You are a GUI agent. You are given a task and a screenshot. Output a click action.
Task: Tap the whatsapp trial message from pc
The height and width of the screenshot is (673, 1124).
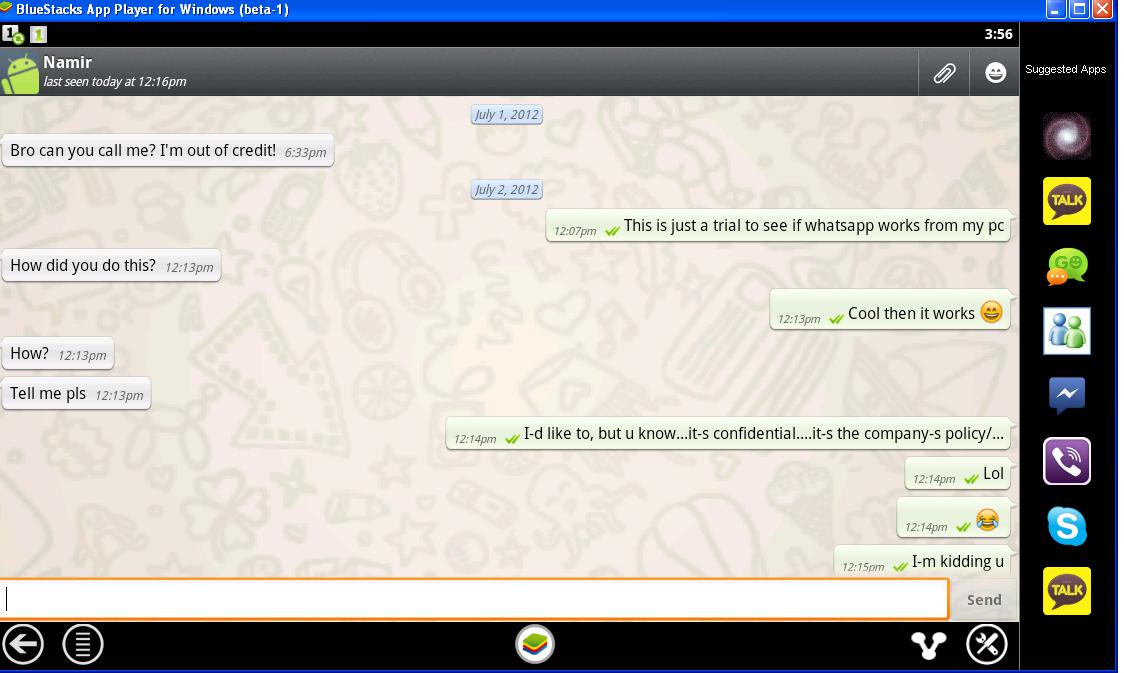coord(778,226)
